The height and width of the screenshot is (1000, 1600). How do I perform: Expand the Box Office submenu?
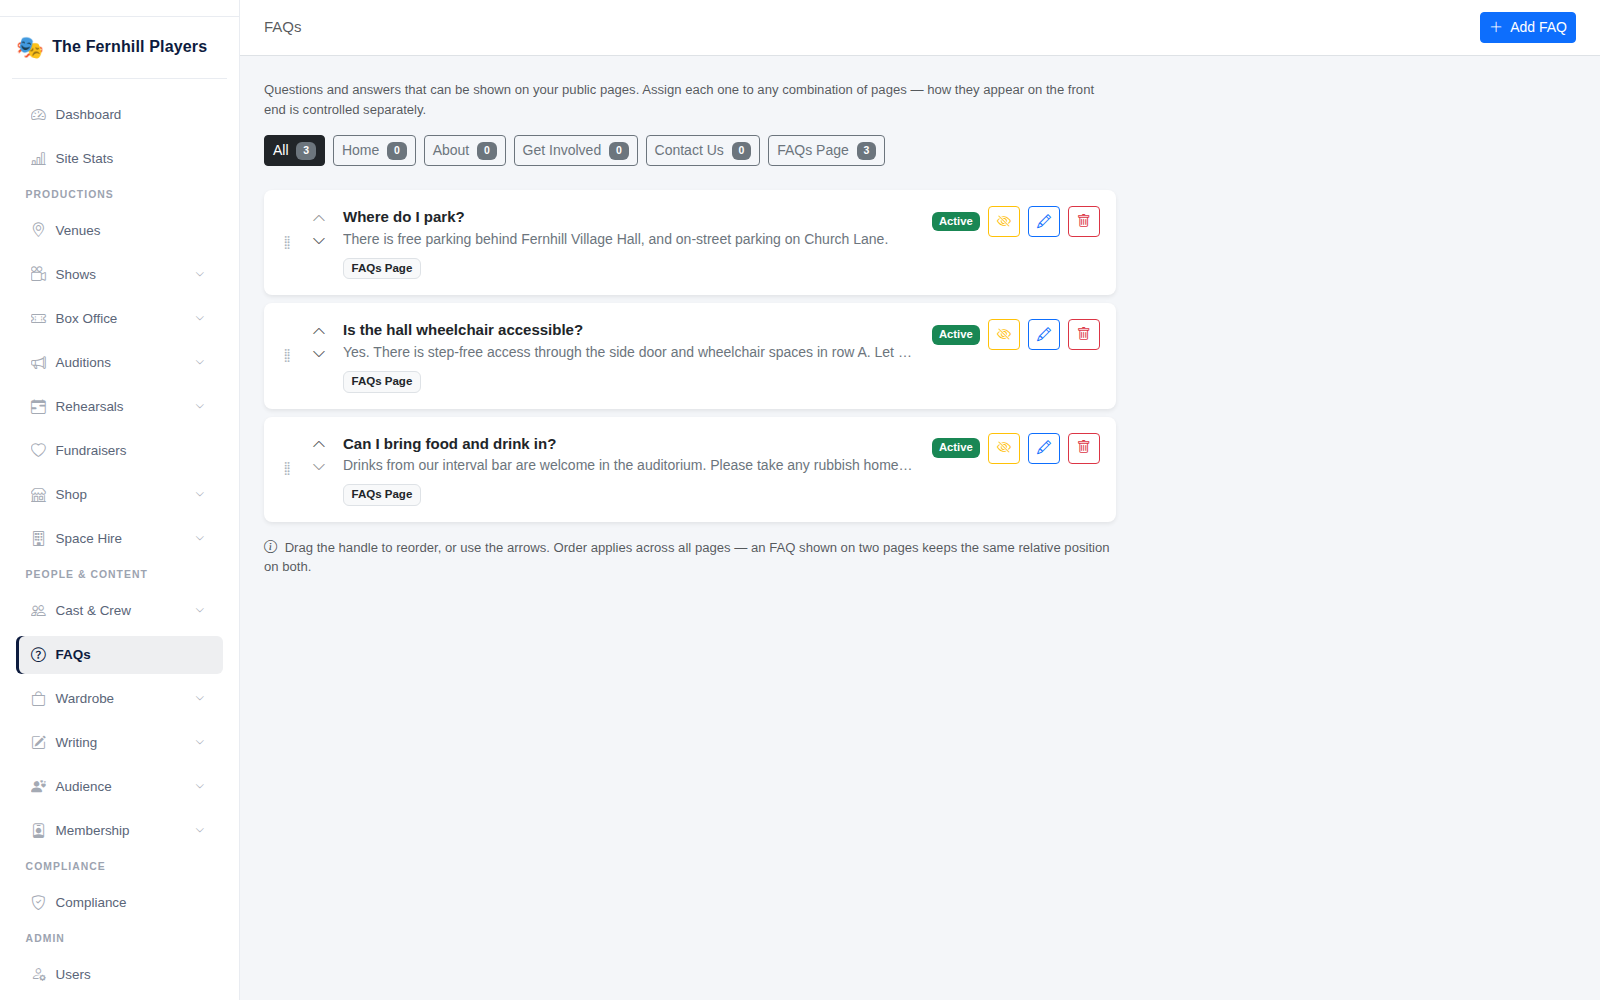click(119, 319)
